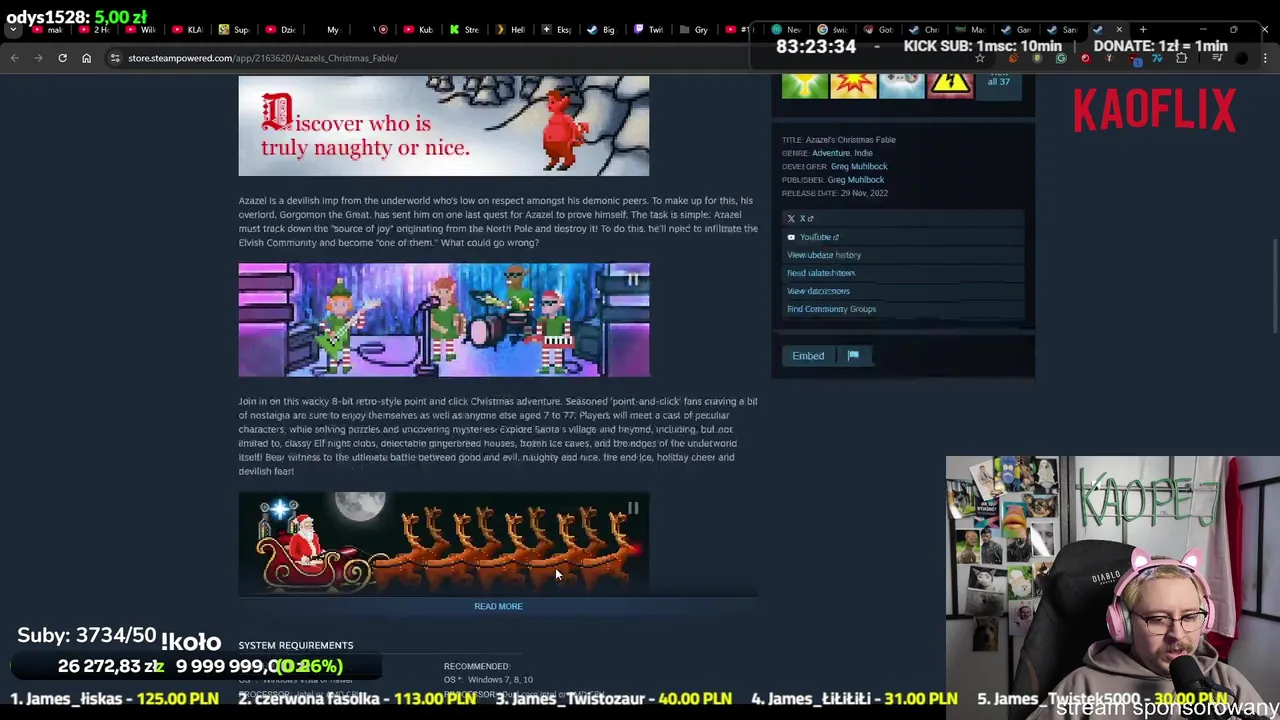The width and height of the screenshot is (1280, 720).
Task: View site information next to the URL
Action: (x=115, y=58)
